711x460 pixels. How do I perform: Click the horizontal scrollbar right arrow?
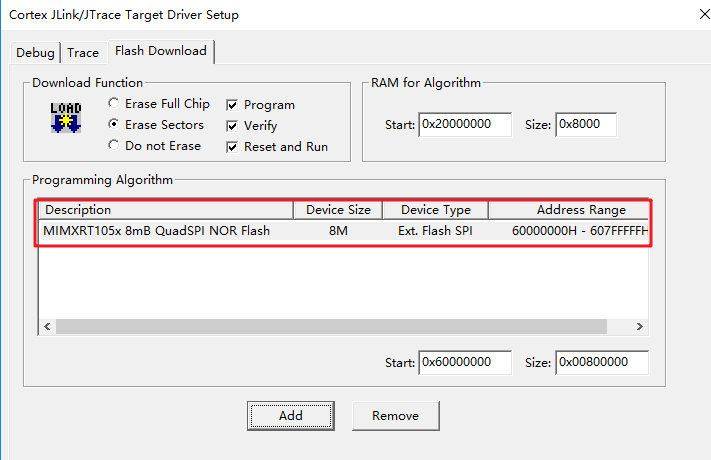pyautogui.click(x=641, y=327)
